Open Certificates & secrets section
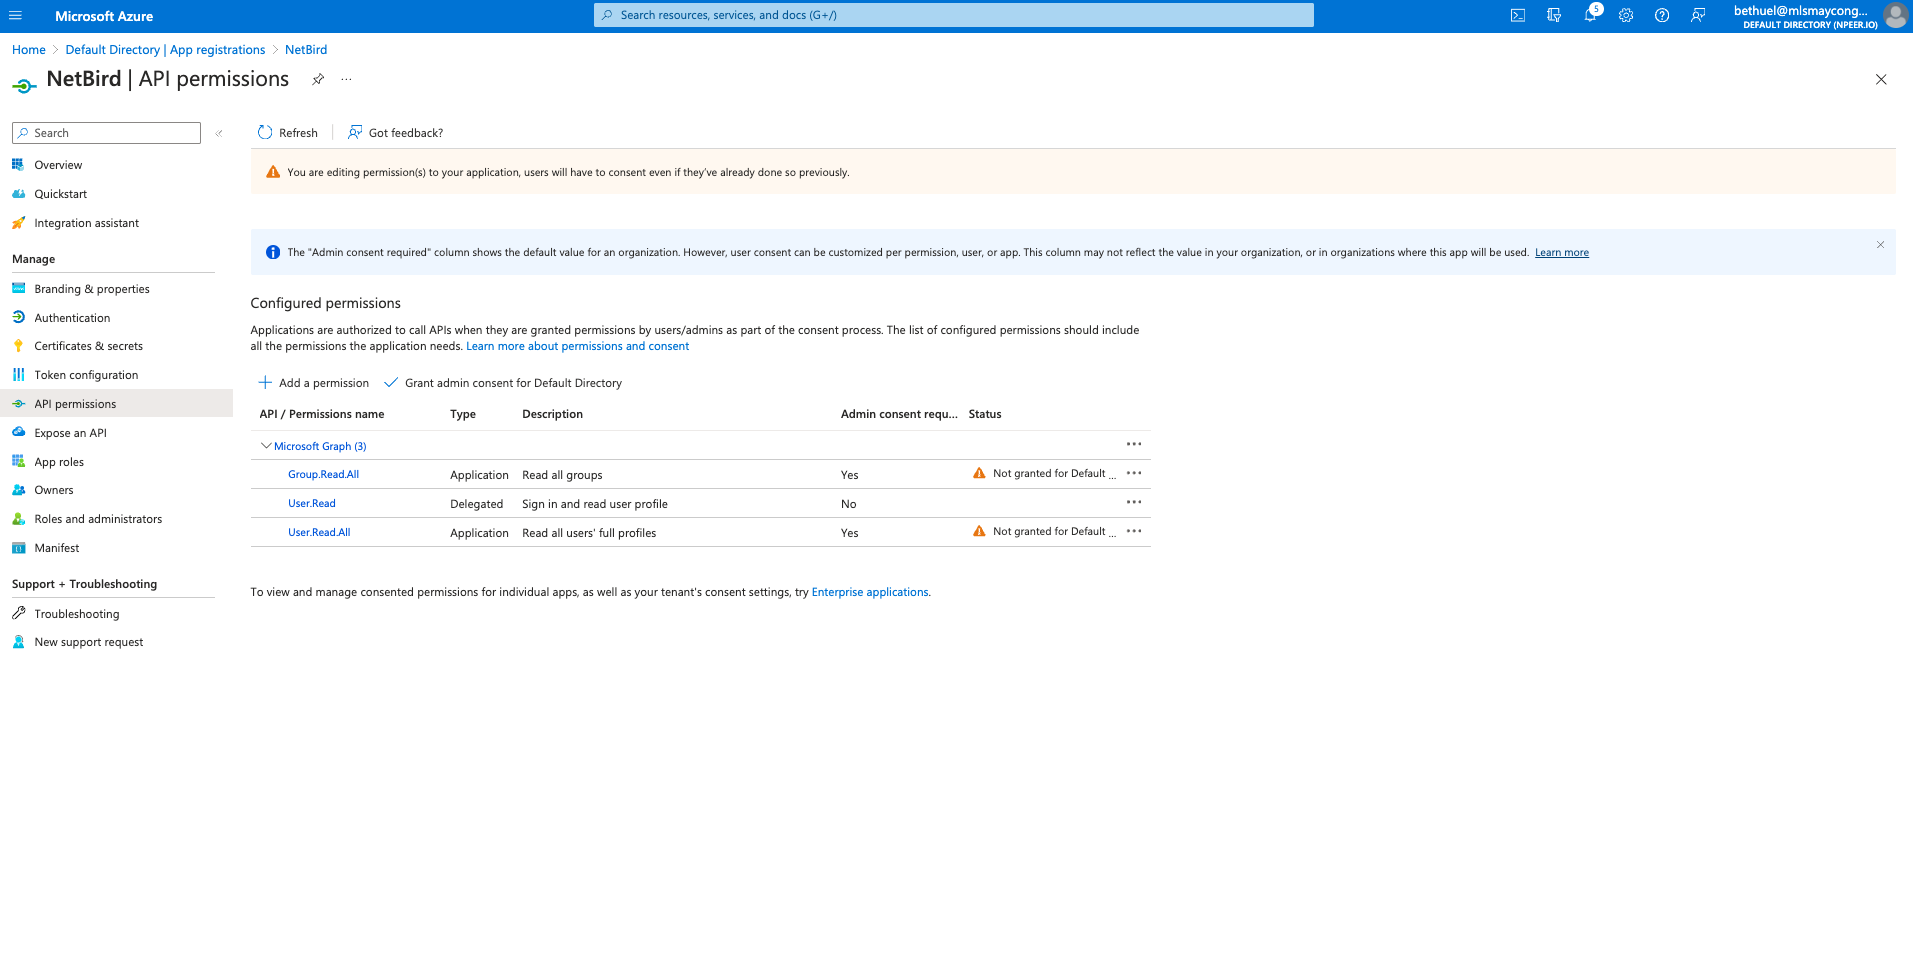The height and width of the screenshot is (955, 1913). coord(87,345)
